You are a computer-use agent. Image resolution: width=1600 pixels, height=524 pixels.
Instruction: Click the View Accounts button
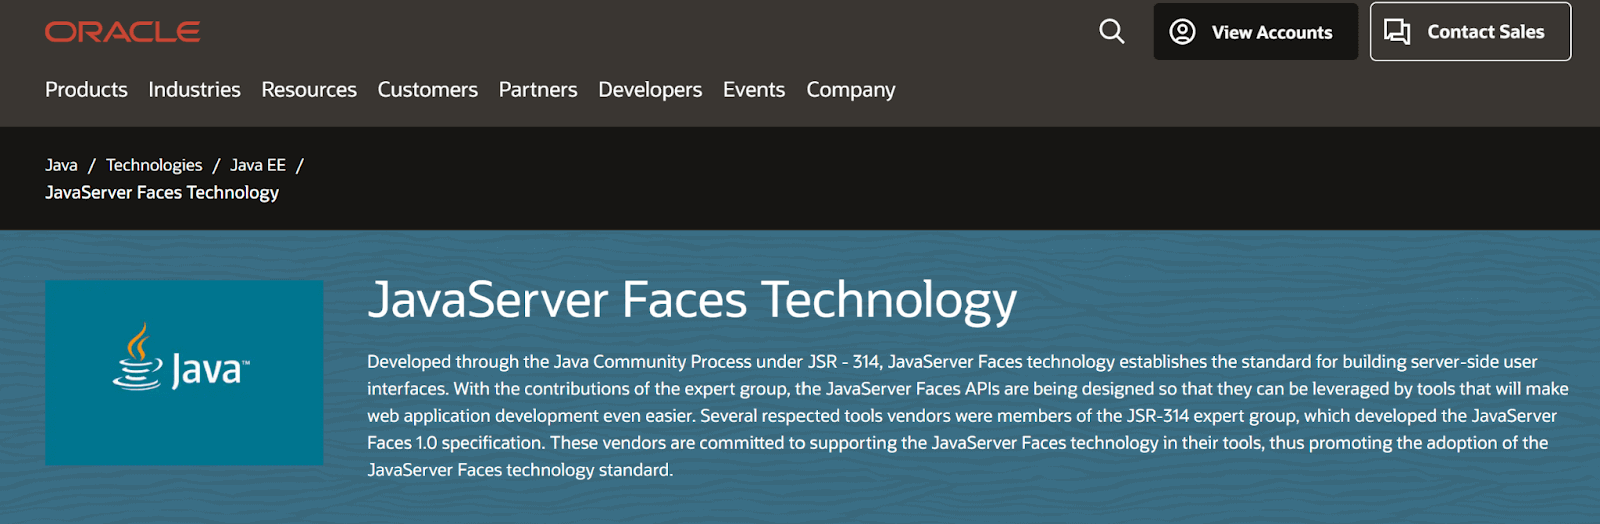click(x=1255, y=32)
